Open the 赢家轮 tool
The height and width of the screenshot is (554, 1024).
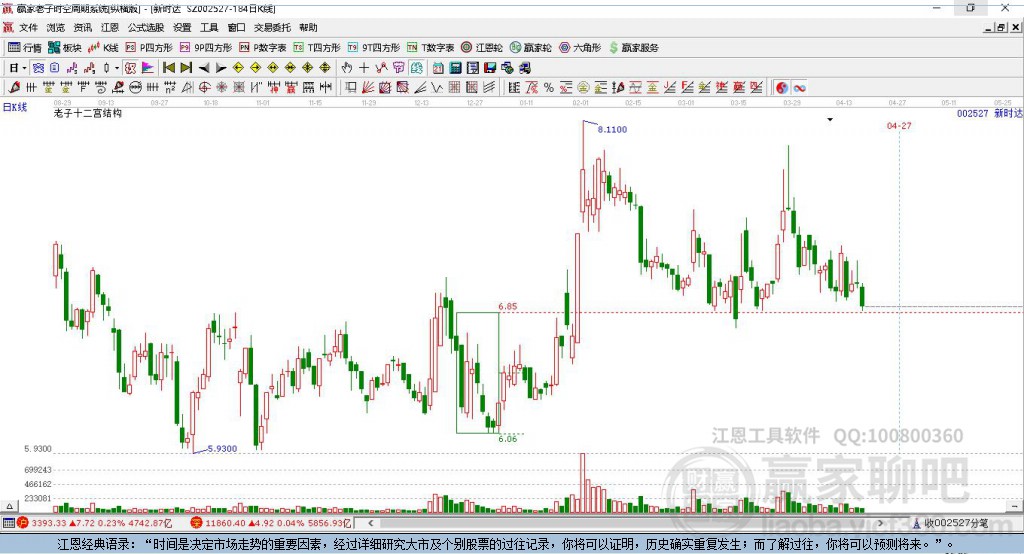(531, 48)
